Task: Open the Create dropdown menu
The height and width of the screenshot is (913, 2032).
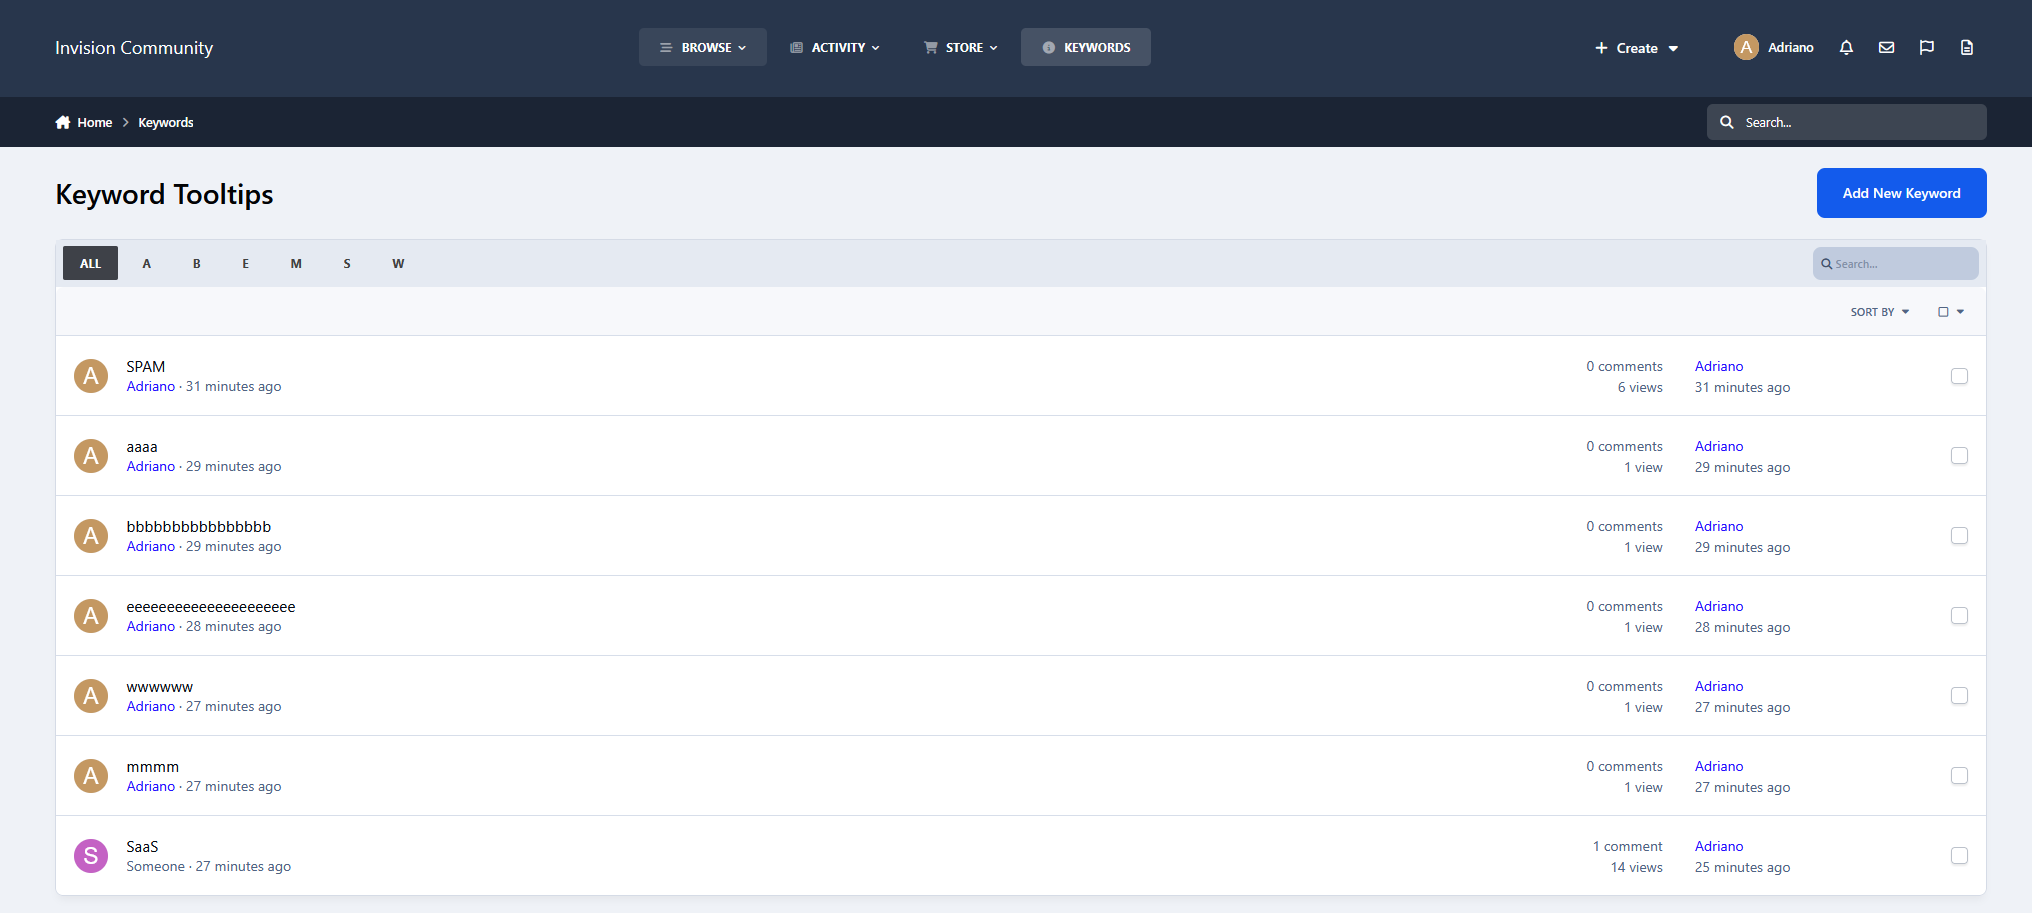Action: [x=1636, y=48]
